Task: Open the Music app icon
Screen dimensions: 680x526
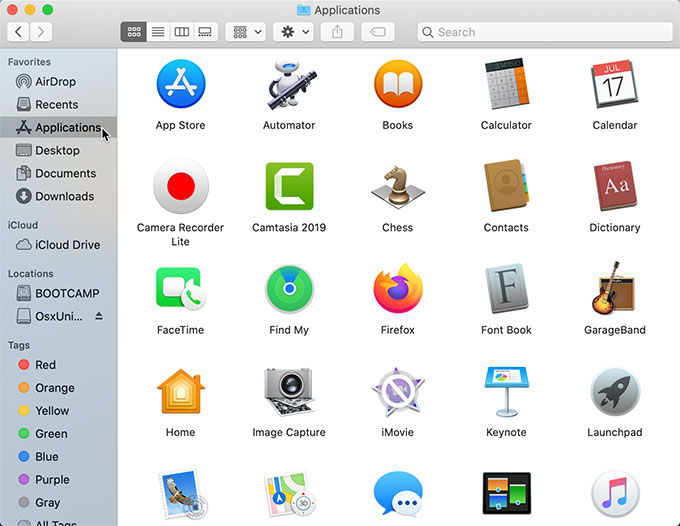Action: pos(615,493)
